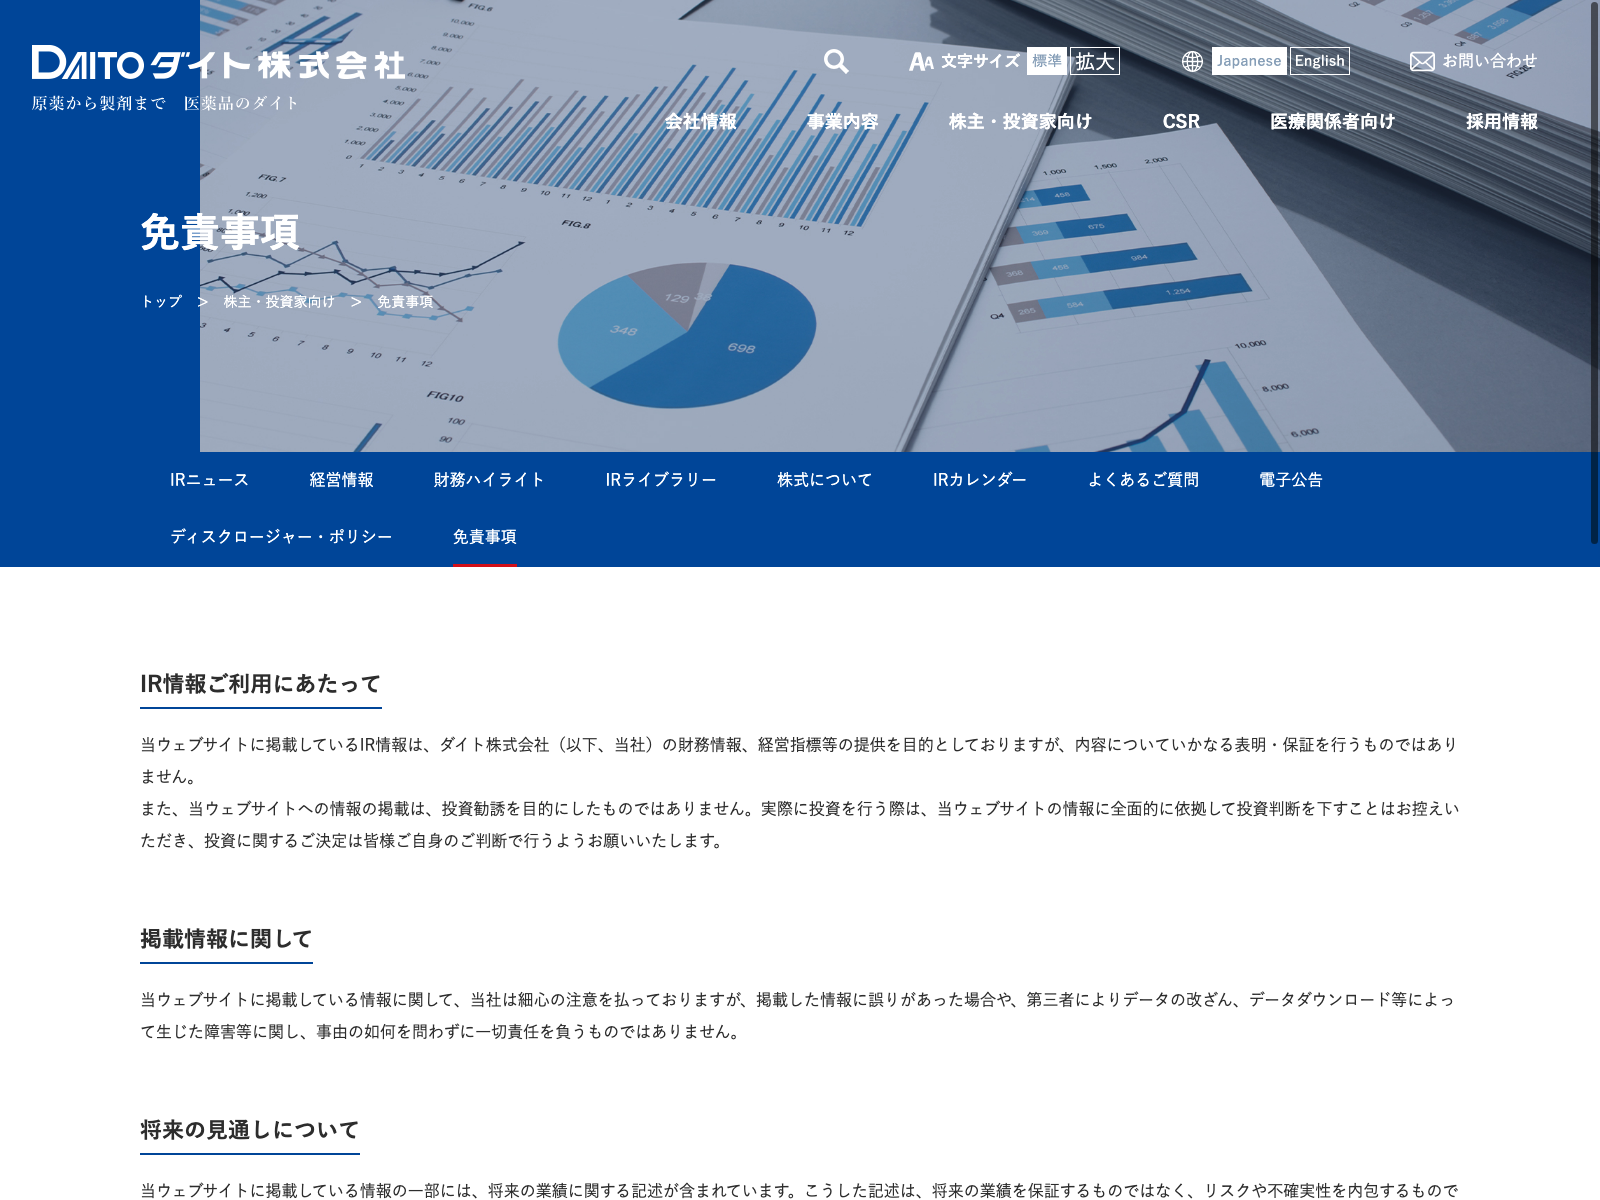1600x1200 pixels.
Task: Click the AA font size icon
Action: pyautogui.click(x=921, y=62)
